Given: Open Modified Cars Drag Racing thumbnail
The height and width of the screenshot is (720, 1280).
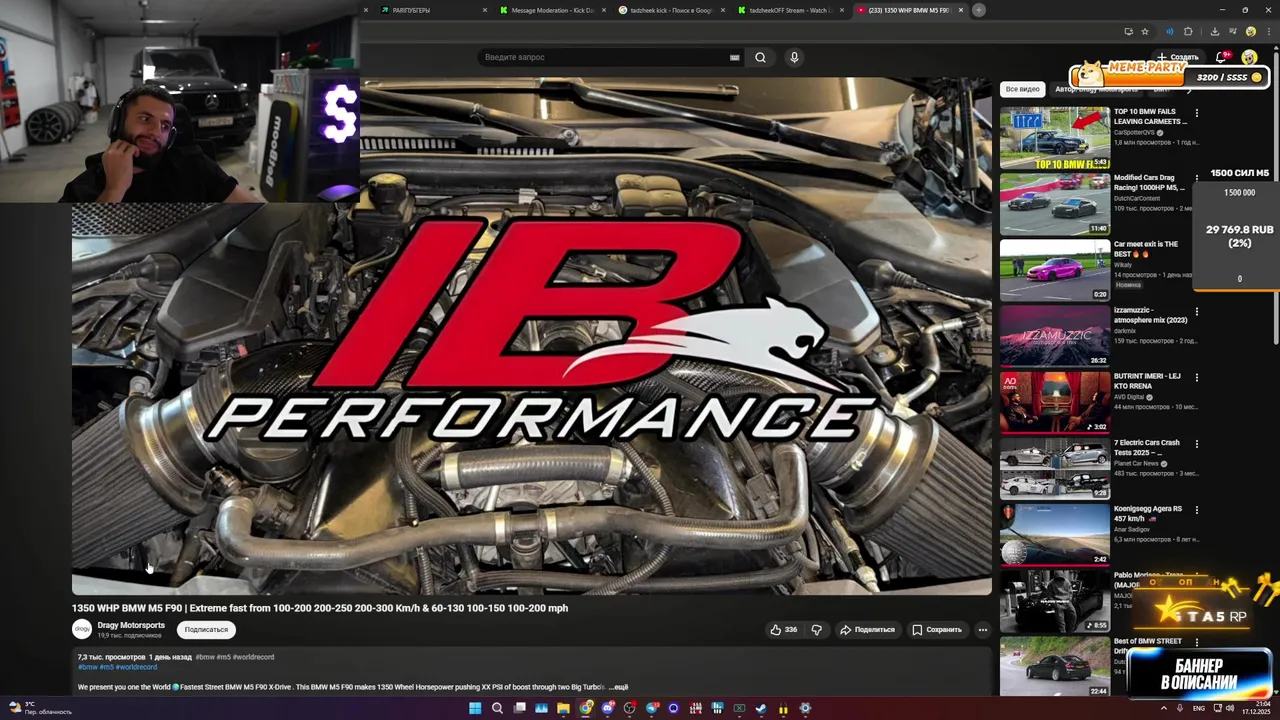Looking at the screenshot, I should click(x=1055, y=203).
